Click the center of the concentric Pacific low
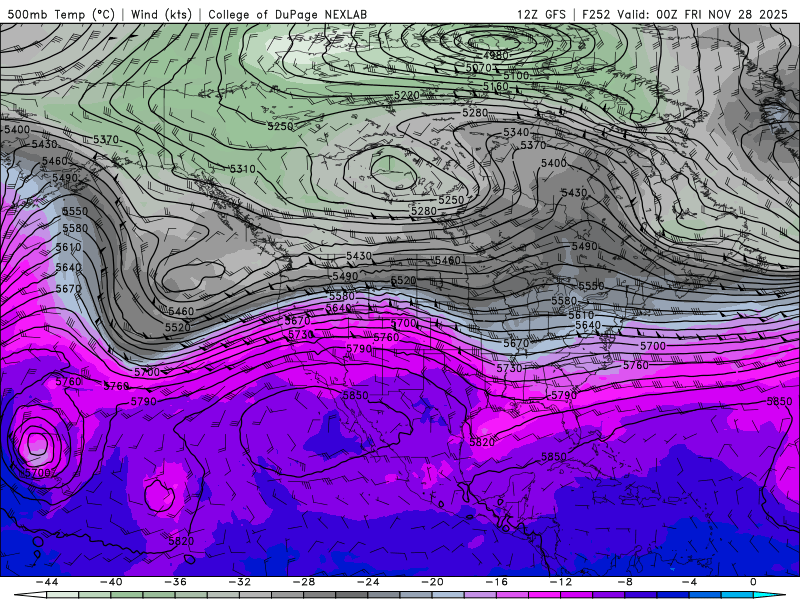This screenshot has width=800, height=600. click(36, 443)
